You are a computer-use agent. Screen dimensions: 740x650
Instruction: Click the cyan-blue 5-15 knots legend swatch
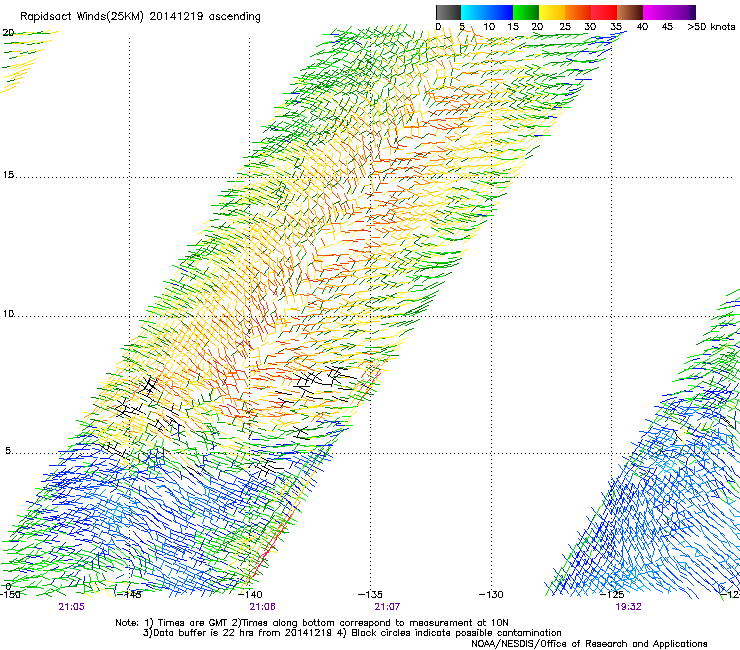[x=487, y=12]
